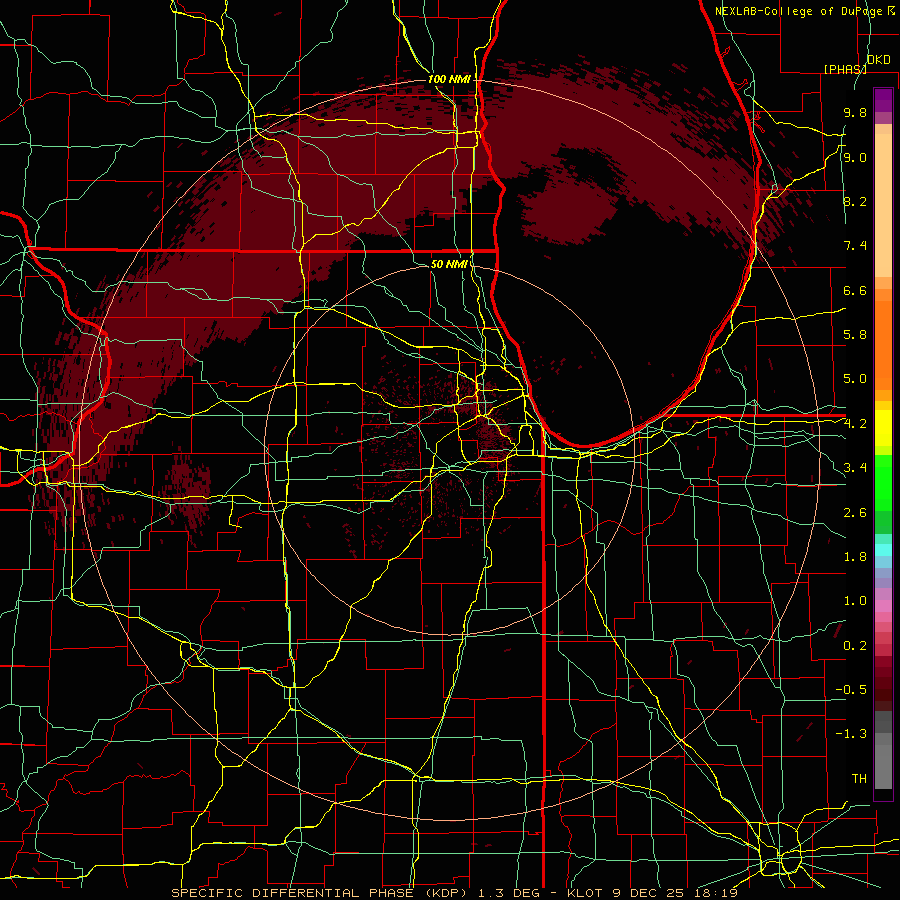Click the 4.2 value on color scale
This screenshot has height=900, width=900.
pyautogui.click(x=855, y=424)
